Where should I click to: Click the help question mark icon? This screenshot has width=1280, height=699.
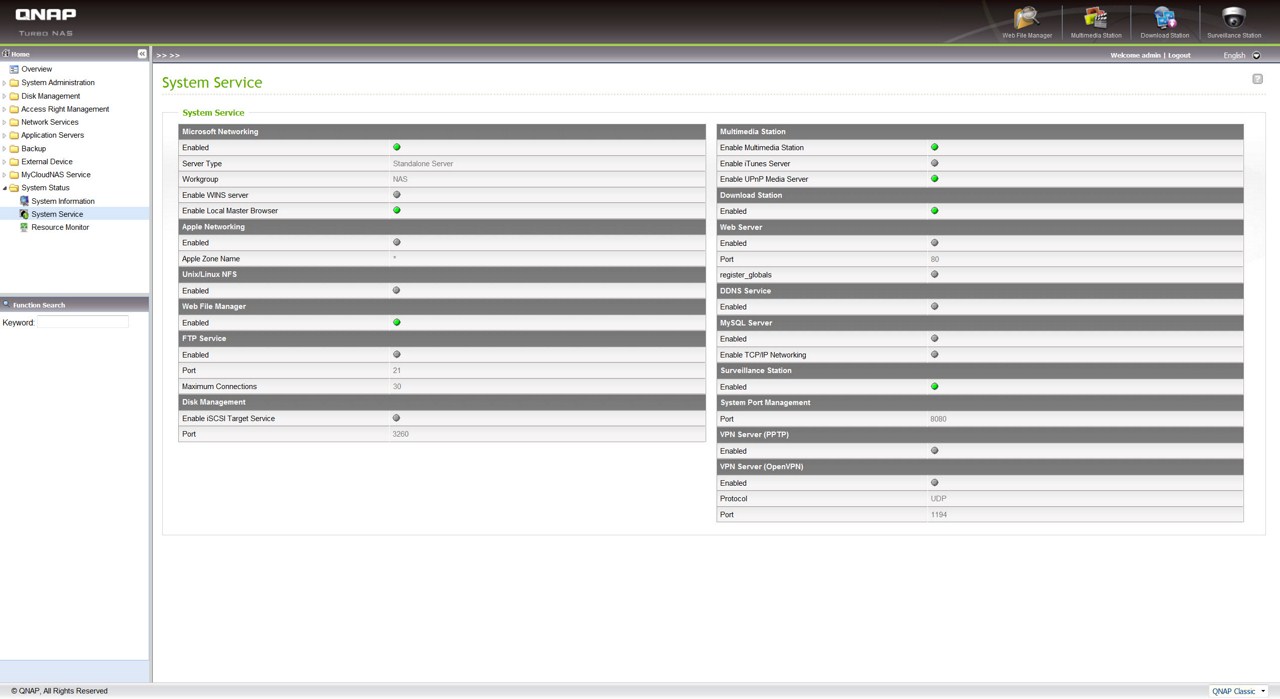tap(1257, 79)
